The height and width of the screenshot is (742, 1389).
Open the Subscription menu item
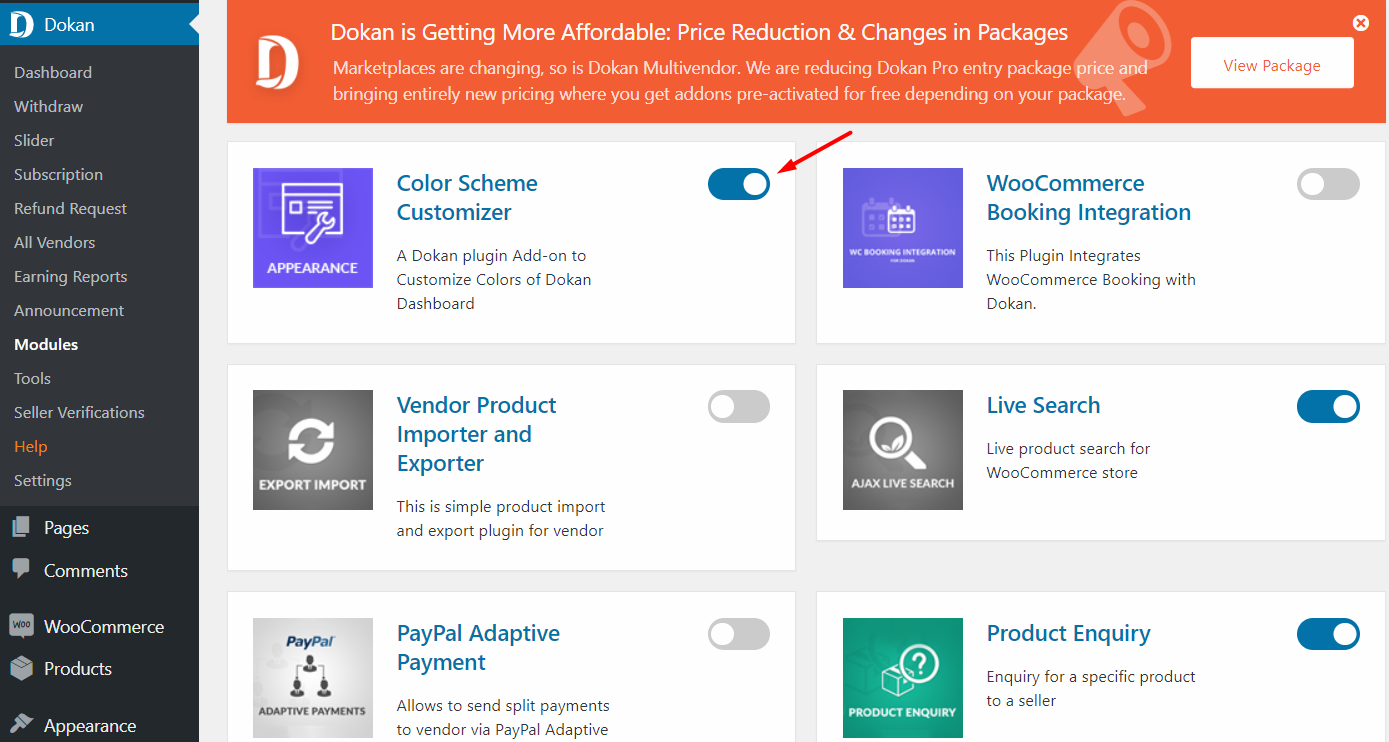(x=58, y=174)
